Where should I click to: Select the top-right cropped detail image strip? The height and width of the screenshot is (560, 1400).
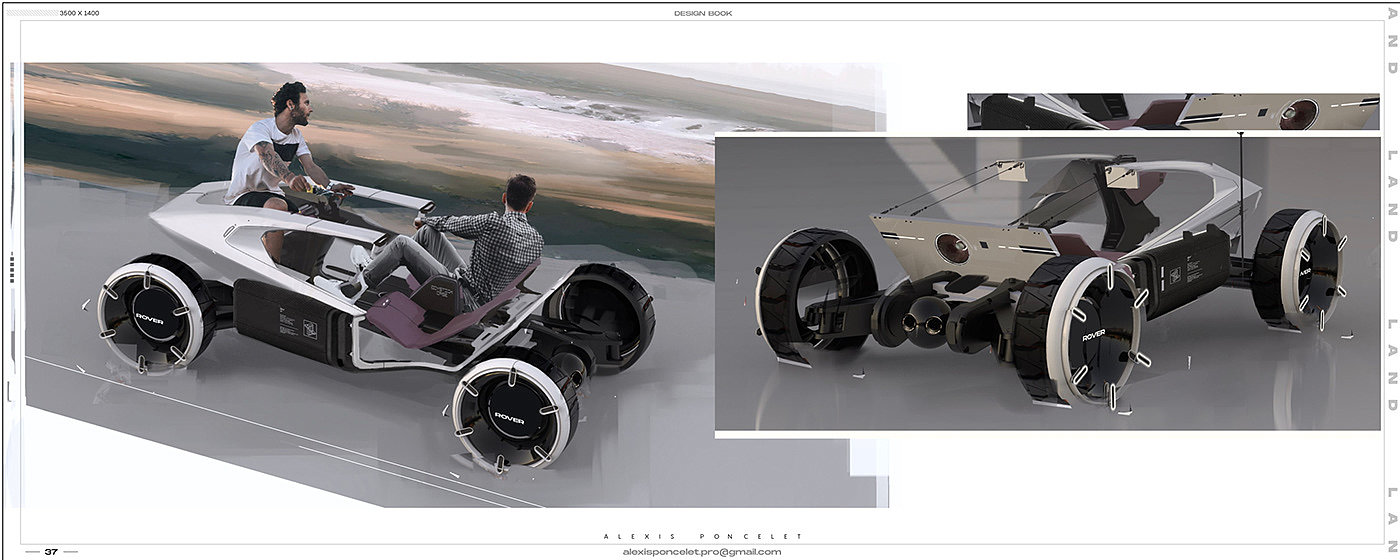pos(1173,111)
